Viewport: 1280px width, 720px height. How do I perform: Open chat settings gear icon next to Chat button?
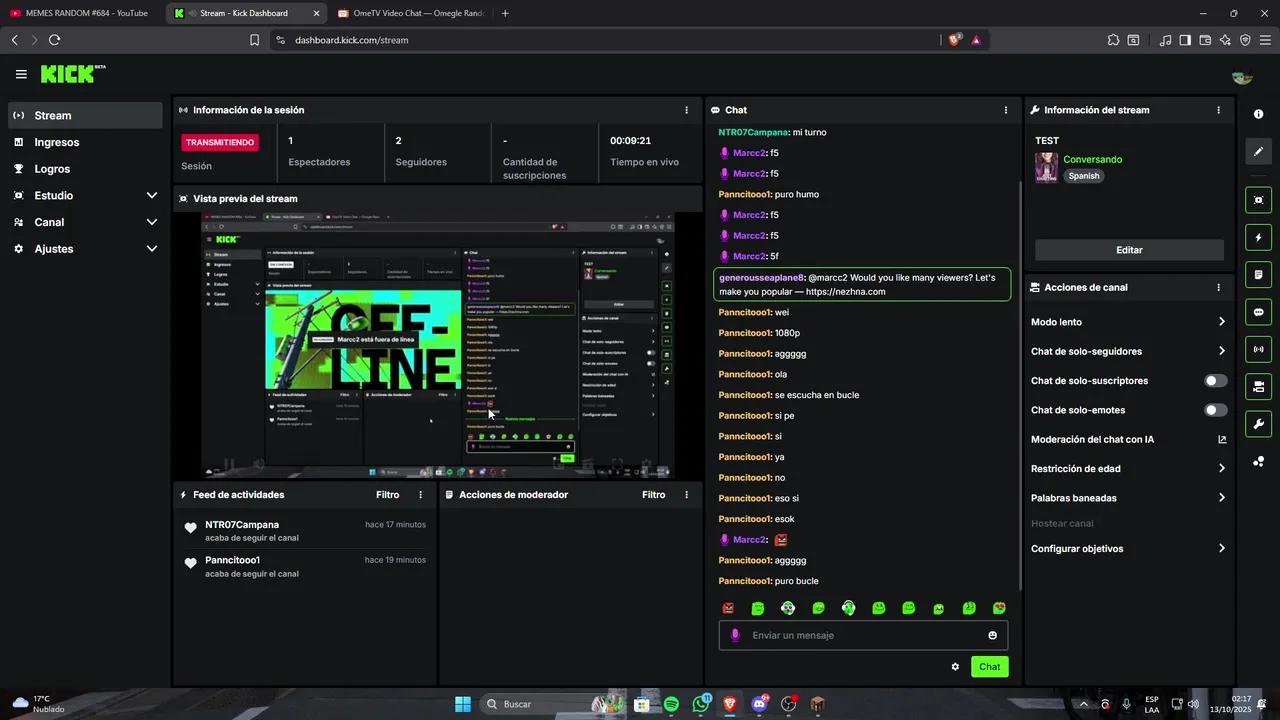click(x=955, y=667)
